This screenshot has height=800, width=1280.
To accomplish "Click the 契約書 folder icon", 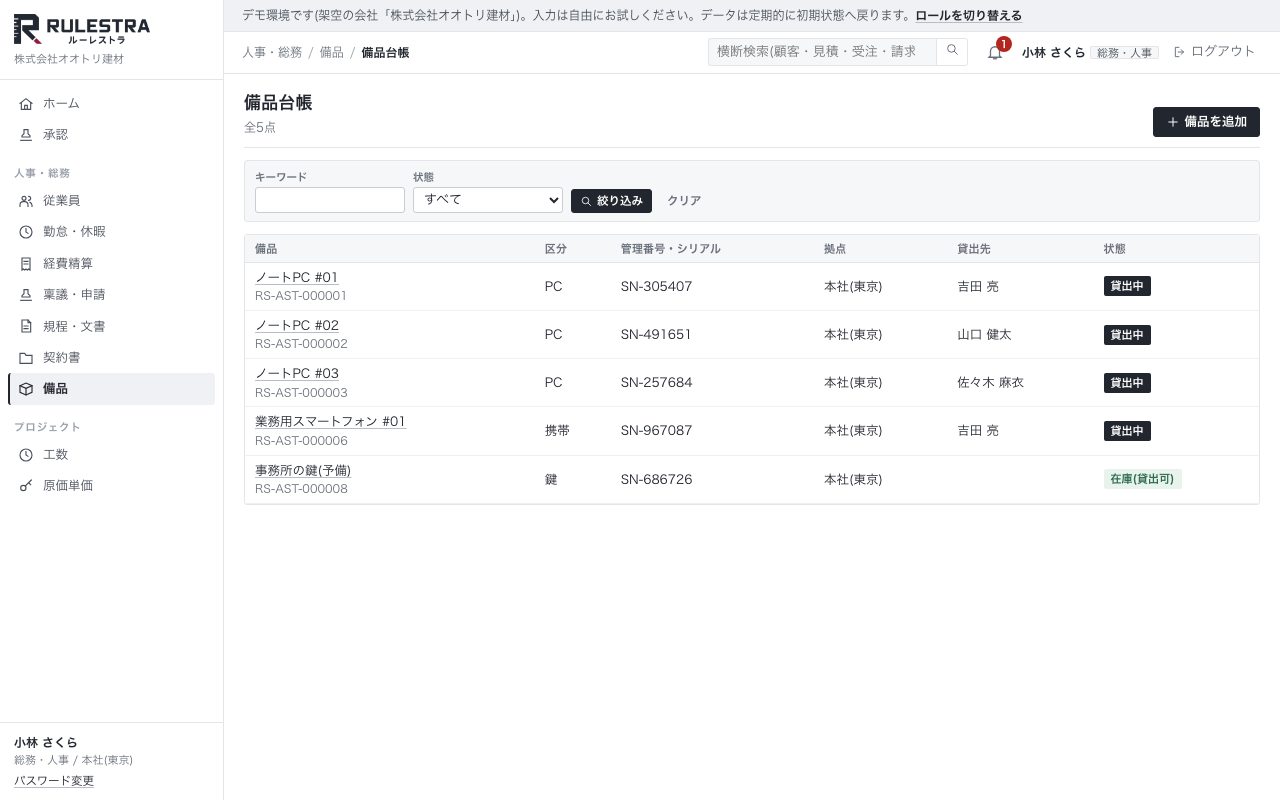I will 26,357.
